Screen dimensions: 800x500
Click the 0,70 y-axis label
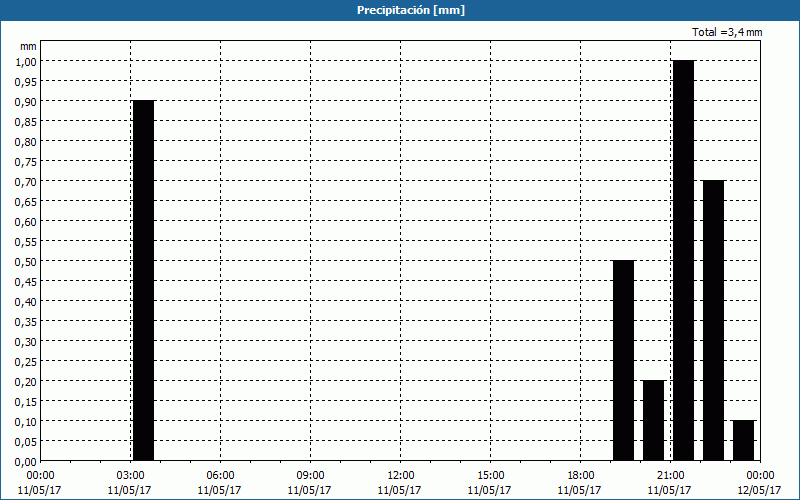click(26, 181)
